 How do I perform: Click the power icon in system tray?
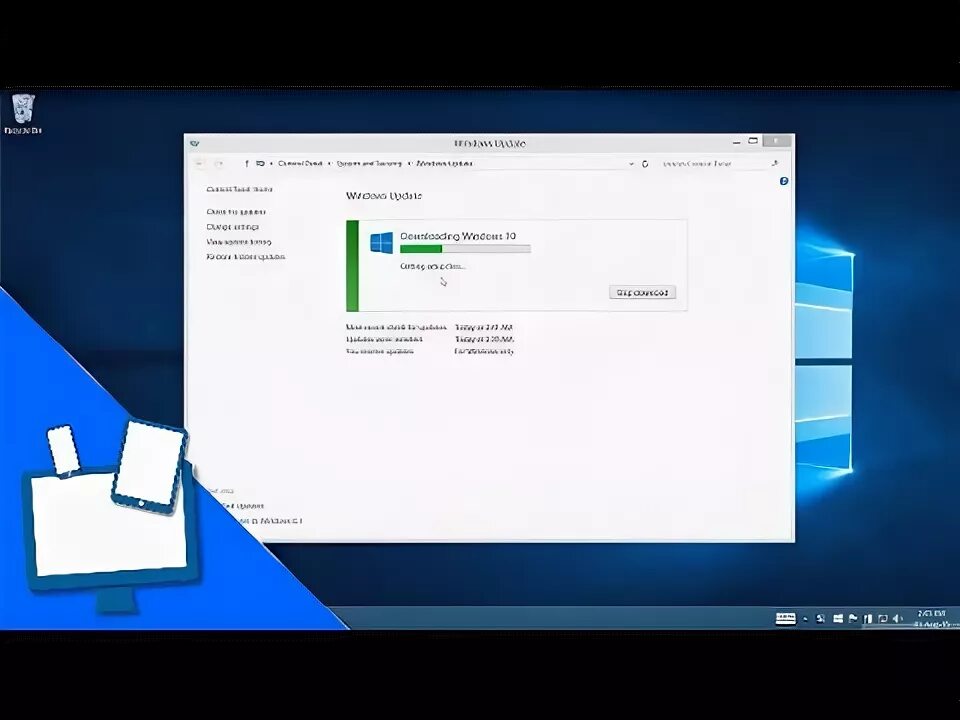tap(868, 619)
